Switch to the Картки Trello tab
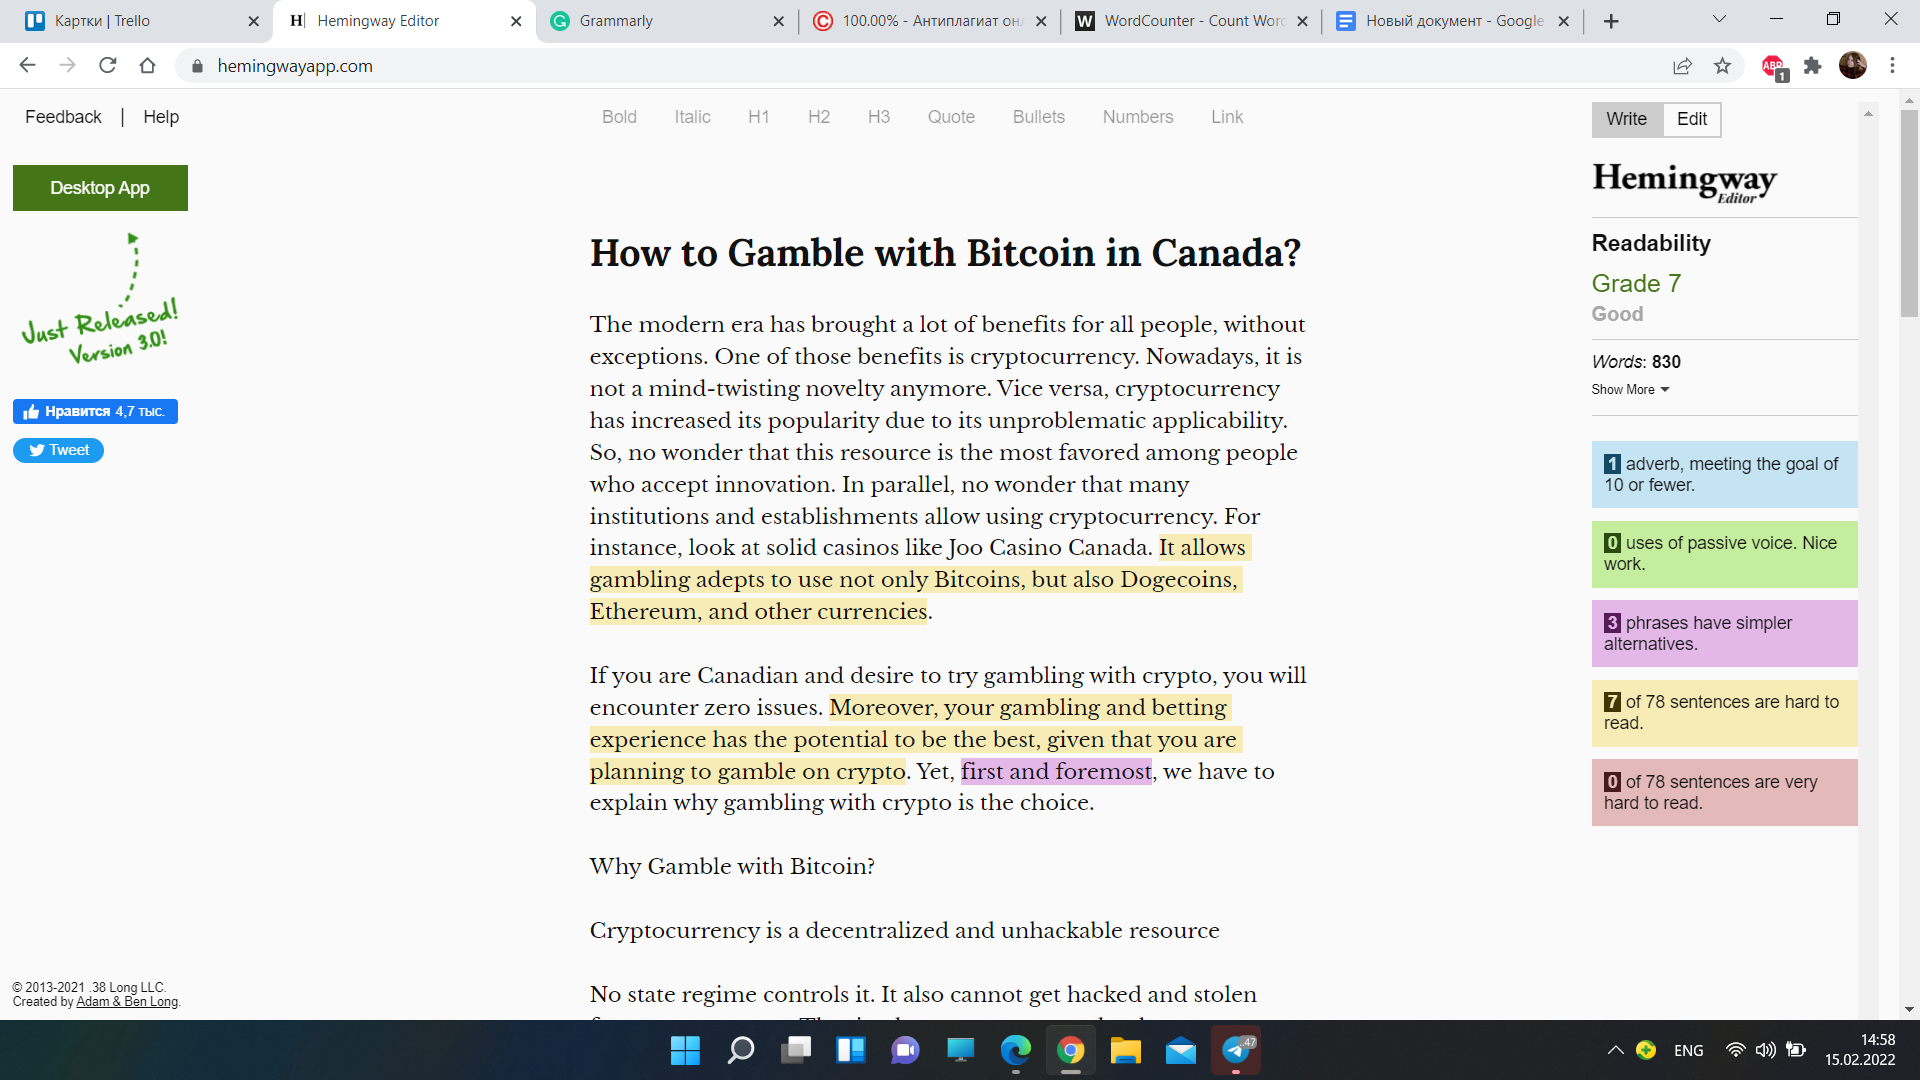1920x1080 pixels. 137,21
